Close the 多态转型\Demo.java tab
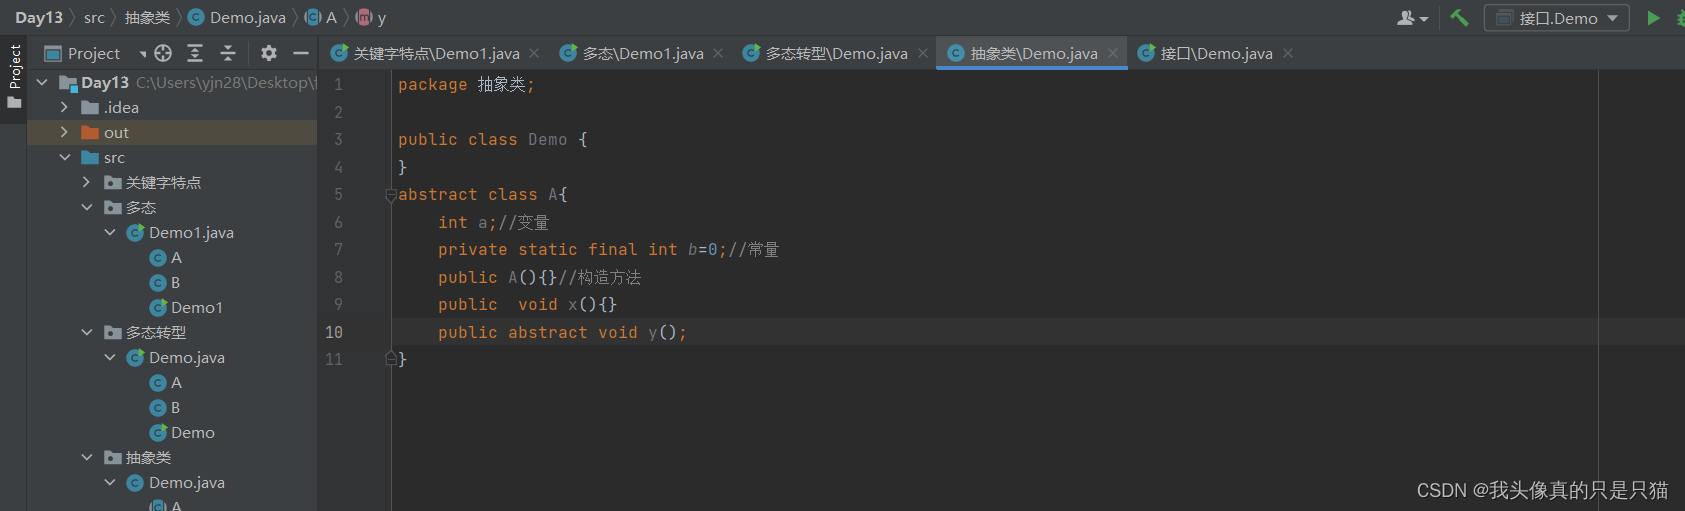The image size is (1685, 511). pos(922,53)
